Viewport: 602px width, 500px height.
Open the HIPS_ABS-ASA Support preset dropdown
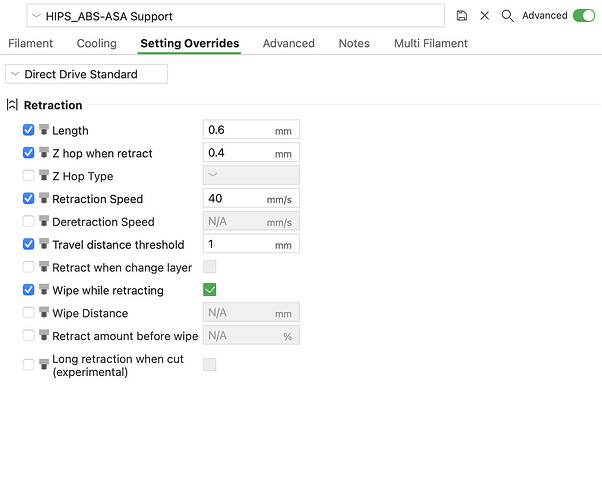point(235,16)
